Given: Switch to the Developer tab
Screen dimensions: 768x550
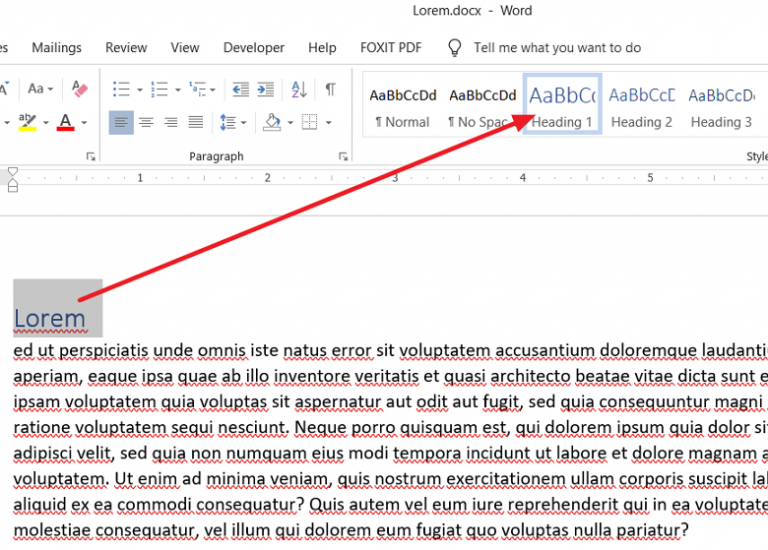Looking at the screenshot, I should 254,47.
